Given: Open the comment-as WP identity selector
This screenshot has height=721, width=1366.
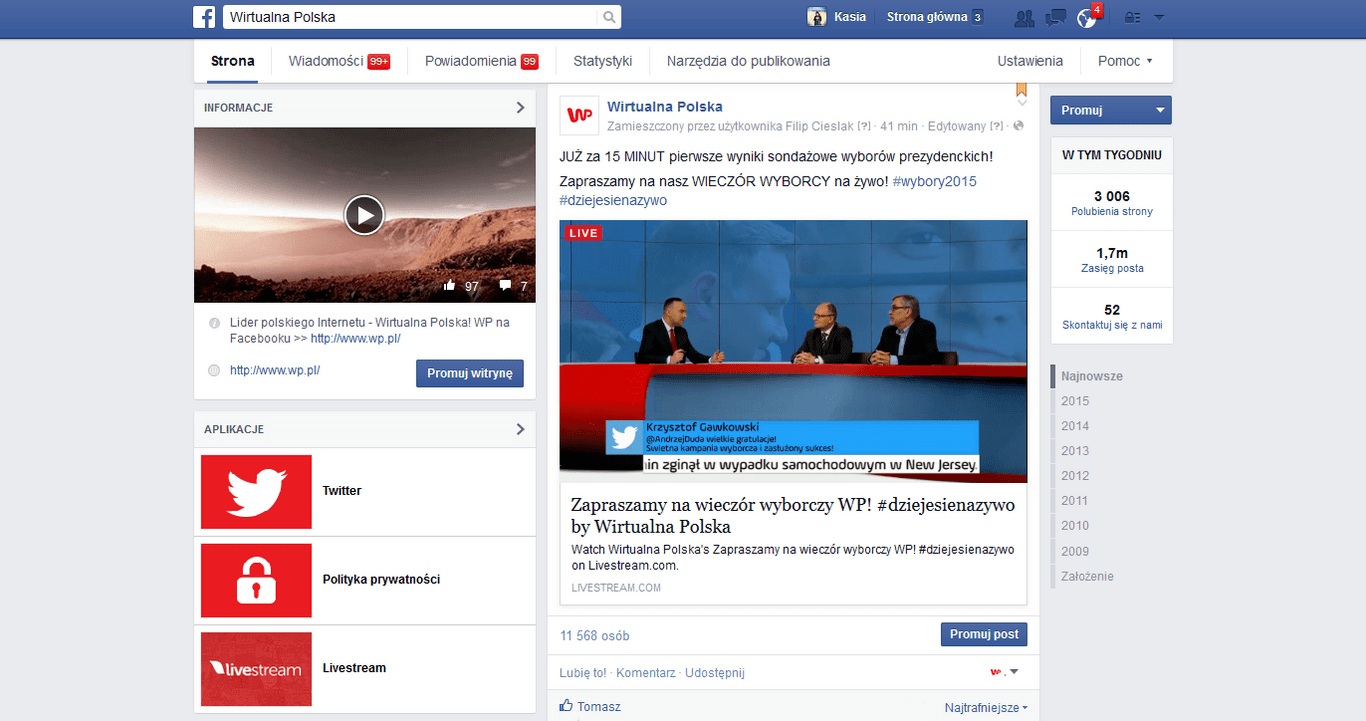Looking at the screenshot, I should (1003, 672).
